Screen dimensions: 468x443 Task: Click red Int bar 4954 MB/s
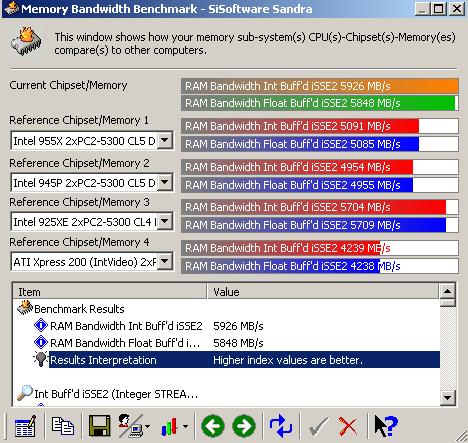320,167
